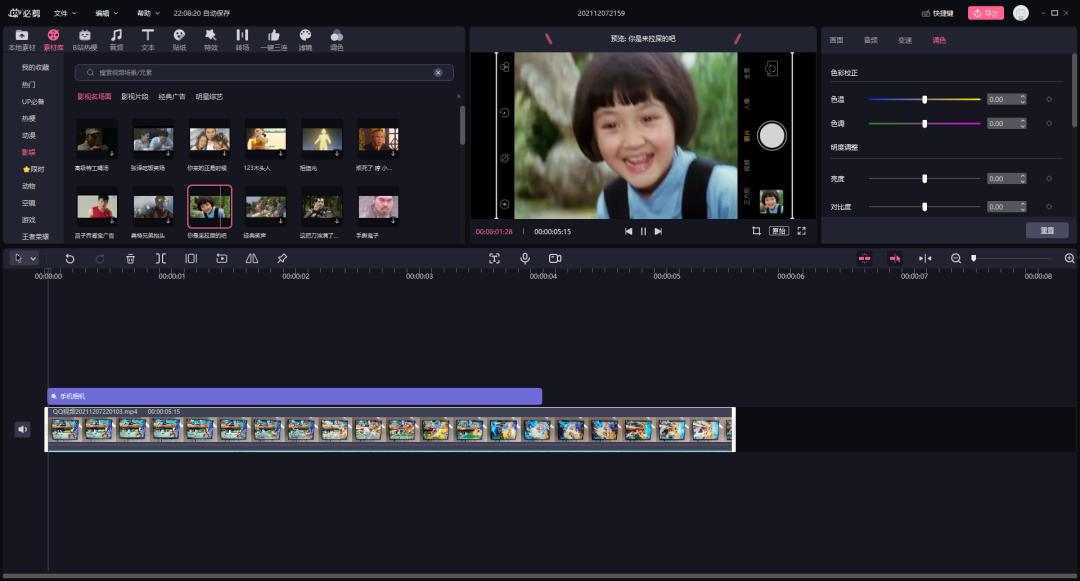
Task: Click the delete trash icon in timeline toolbar
Action: [130, 258]
